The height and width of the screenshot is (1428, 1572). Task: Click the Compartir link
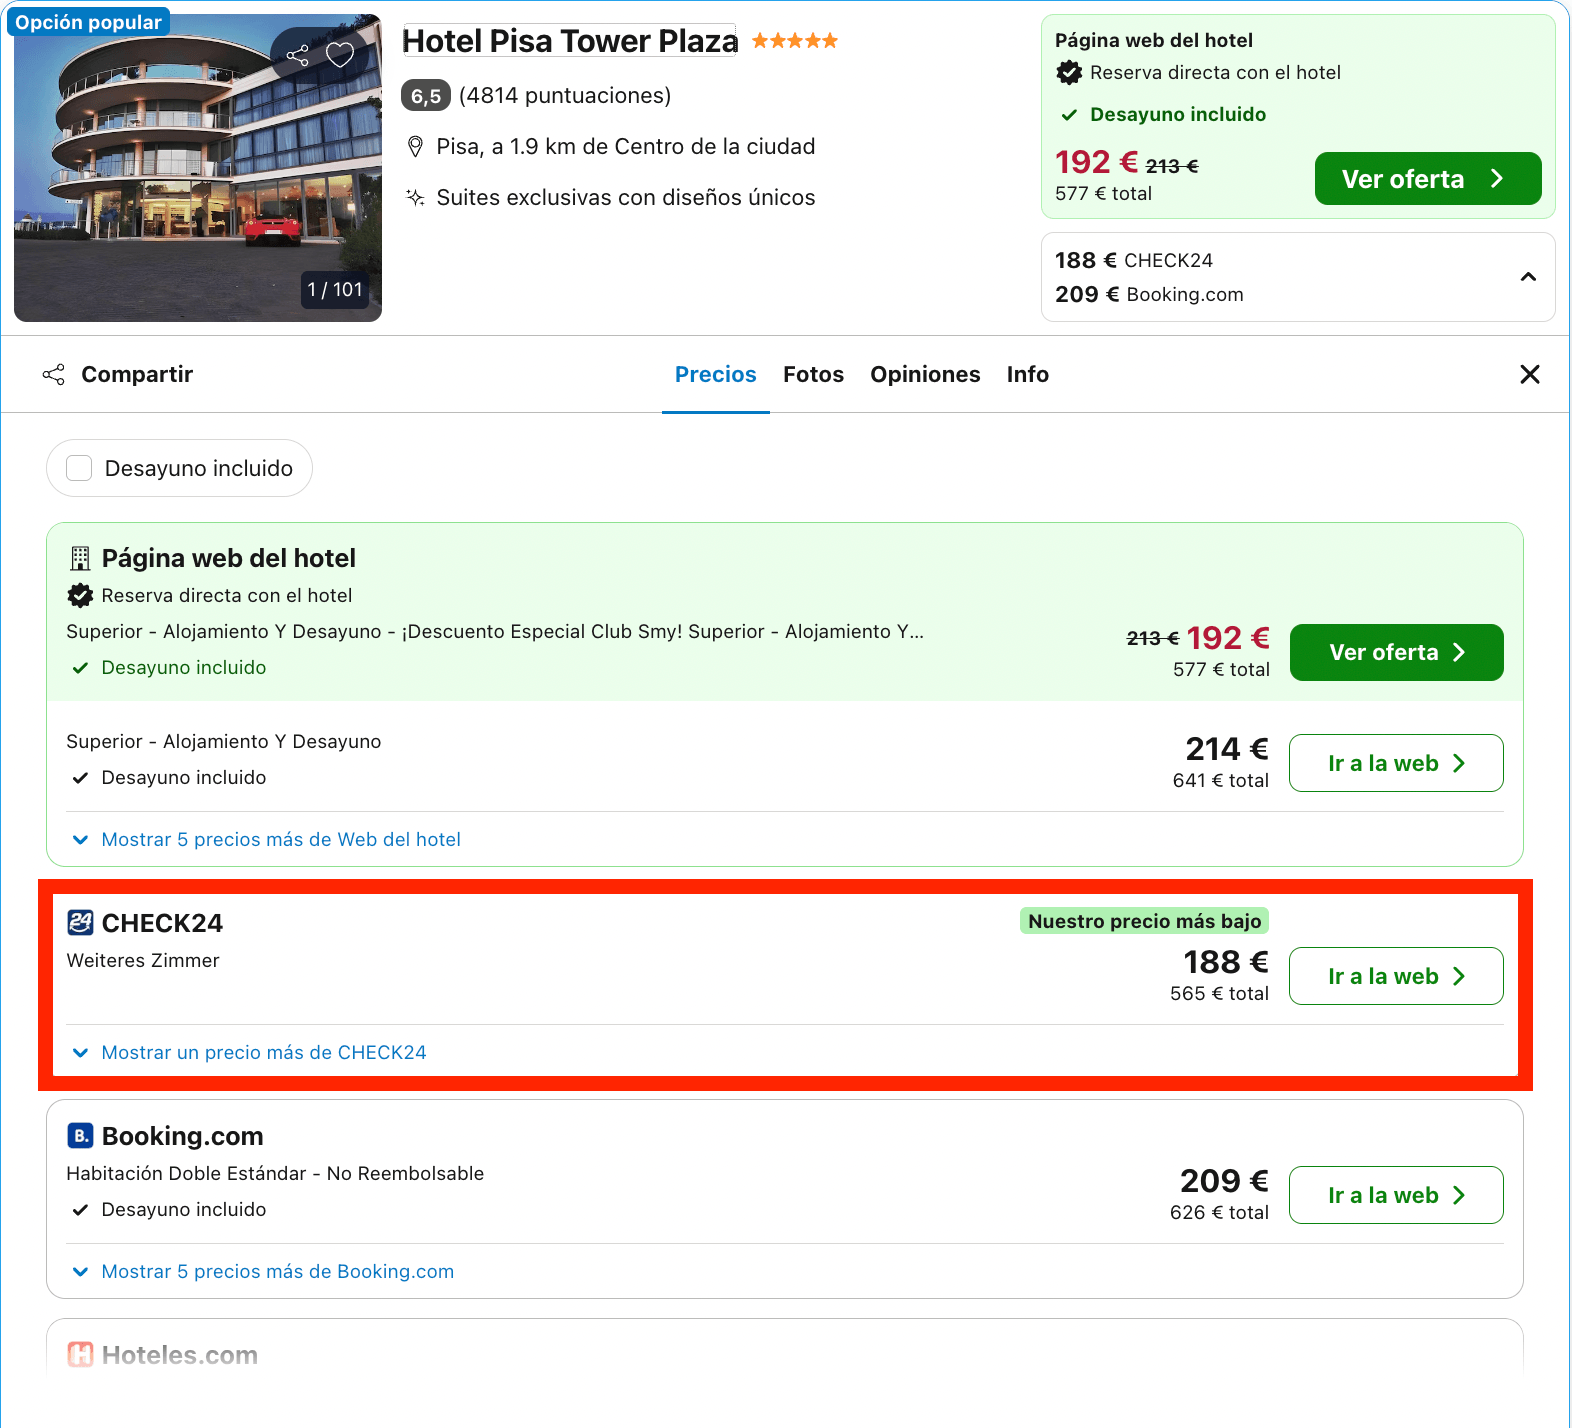[x=137, y=374]
